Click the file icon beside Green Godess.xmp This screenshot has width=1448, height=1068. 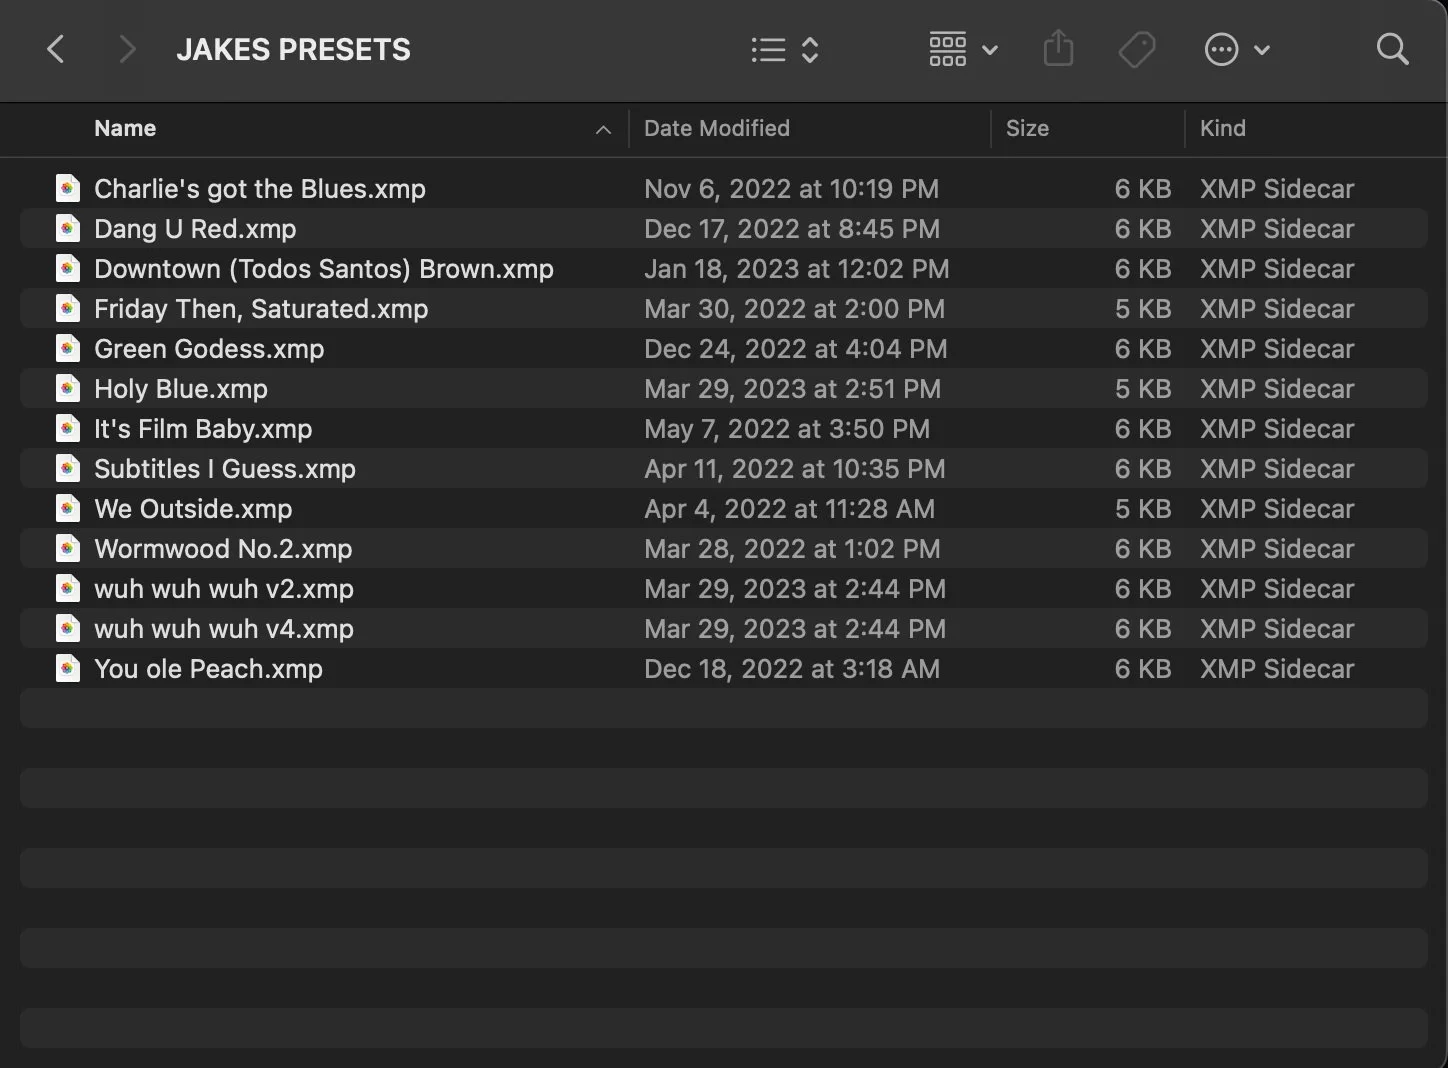coord(67,348)
